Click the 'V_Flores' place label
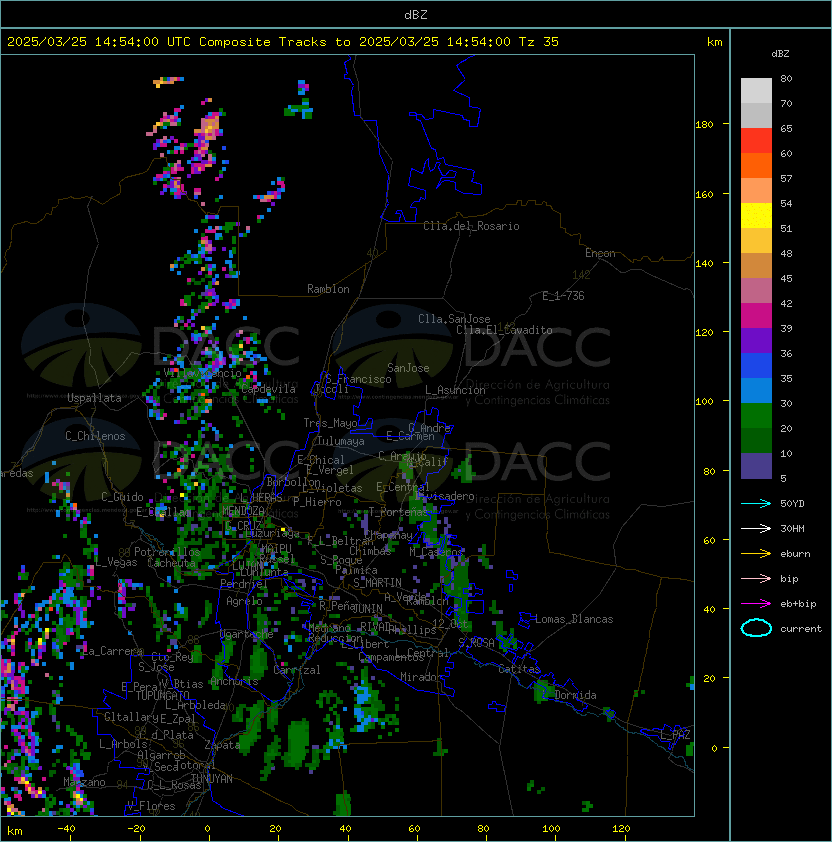This screenshot has width=832, height=842. point(151,806)
